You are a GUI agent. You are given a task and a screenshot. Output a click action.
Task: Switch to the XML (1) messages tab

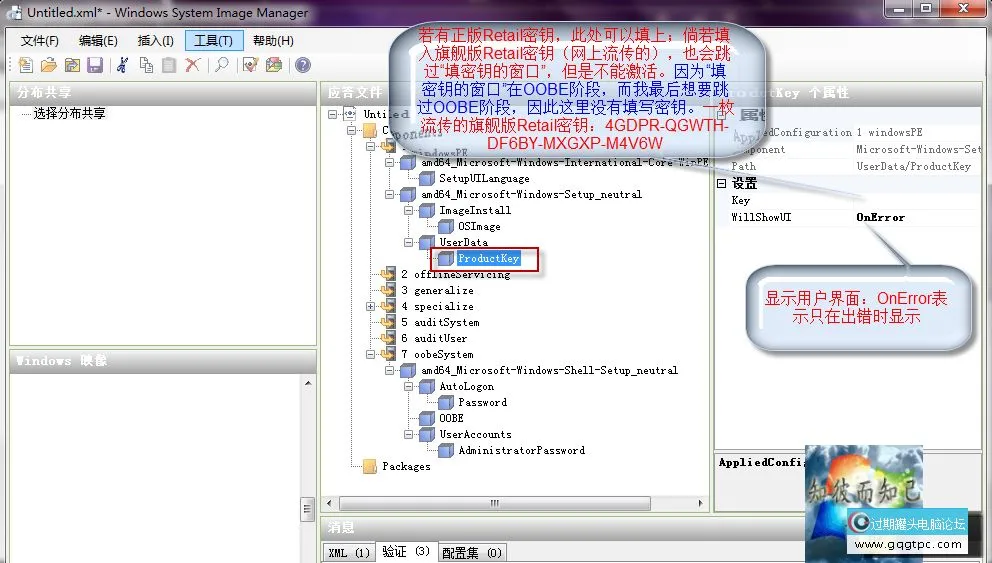click(x=349, y=553)
